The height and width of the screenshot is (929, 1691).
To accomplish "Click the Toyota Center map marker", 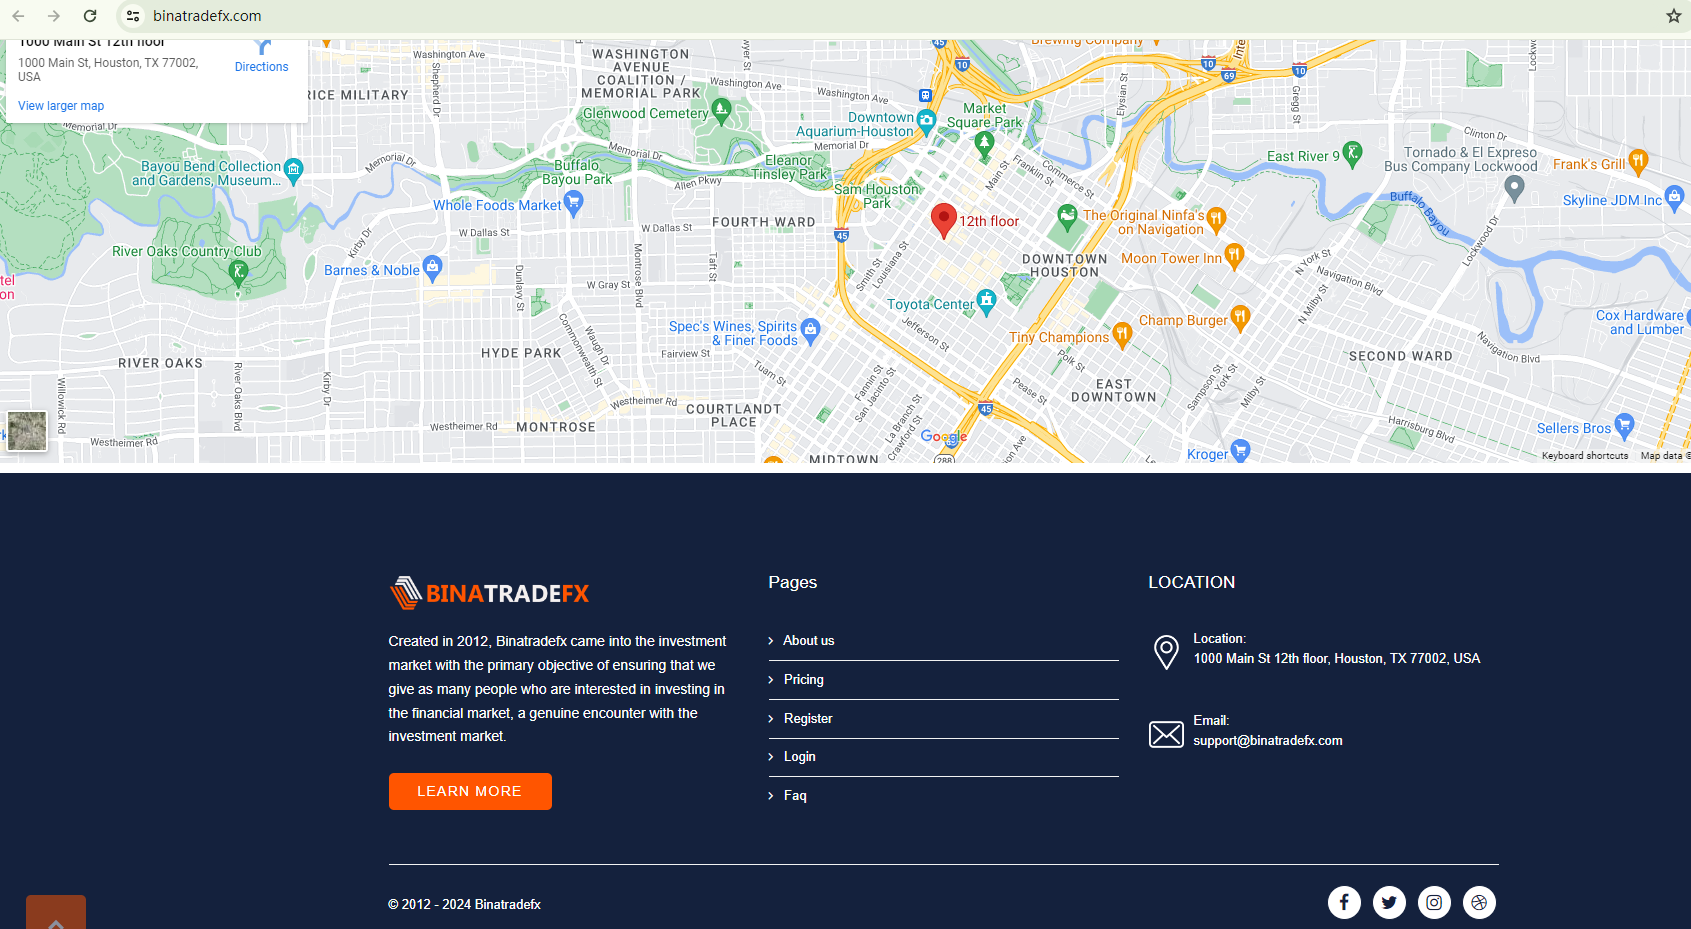I will click(x=987, y=301).
